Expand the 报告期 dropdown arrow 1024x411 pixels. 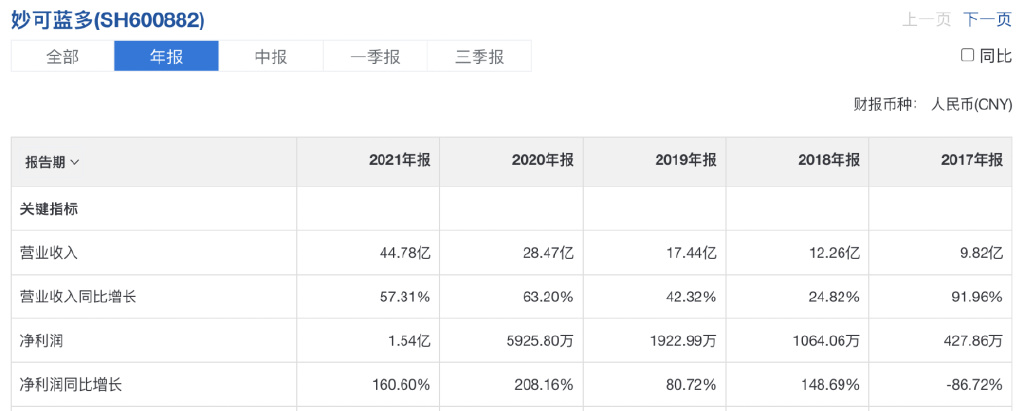pyautogui.click(x=75, y=162)
